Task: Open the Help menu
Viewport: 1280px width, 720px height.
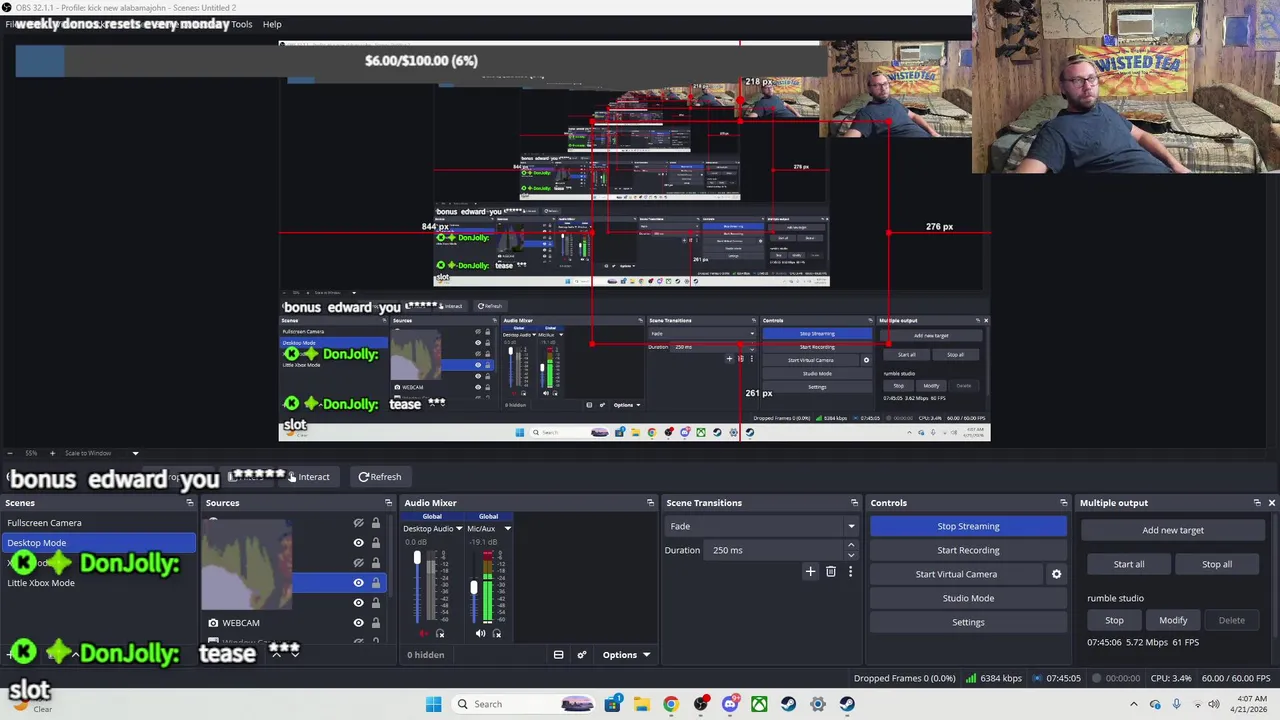Action: click(x=272, y=24)
